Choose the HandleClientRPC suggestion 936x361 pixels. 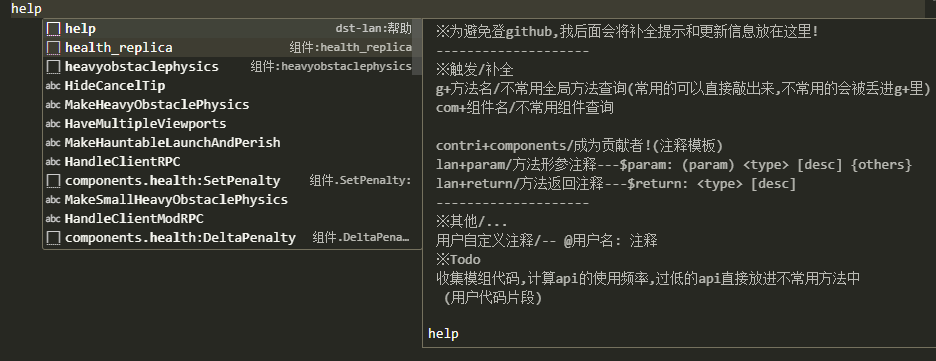click(x=230, y=162)
